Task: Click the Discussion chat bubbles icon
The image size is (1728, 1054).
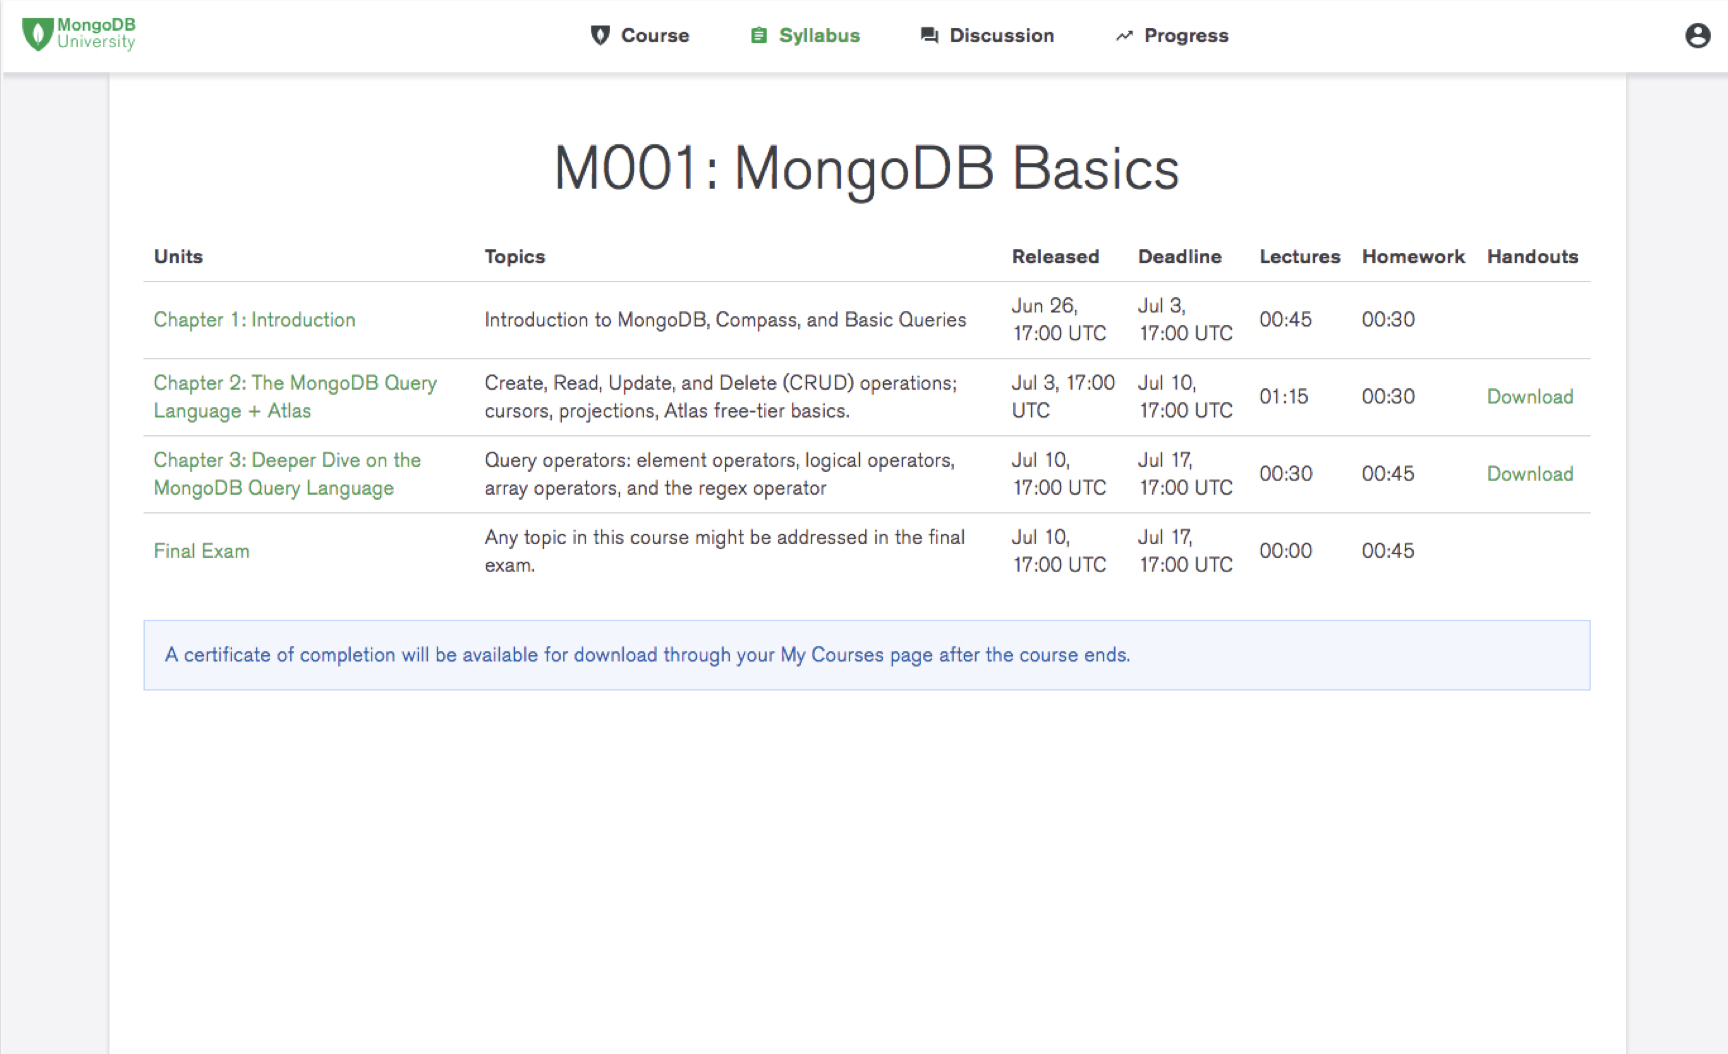Action: [x=929, y=36]
